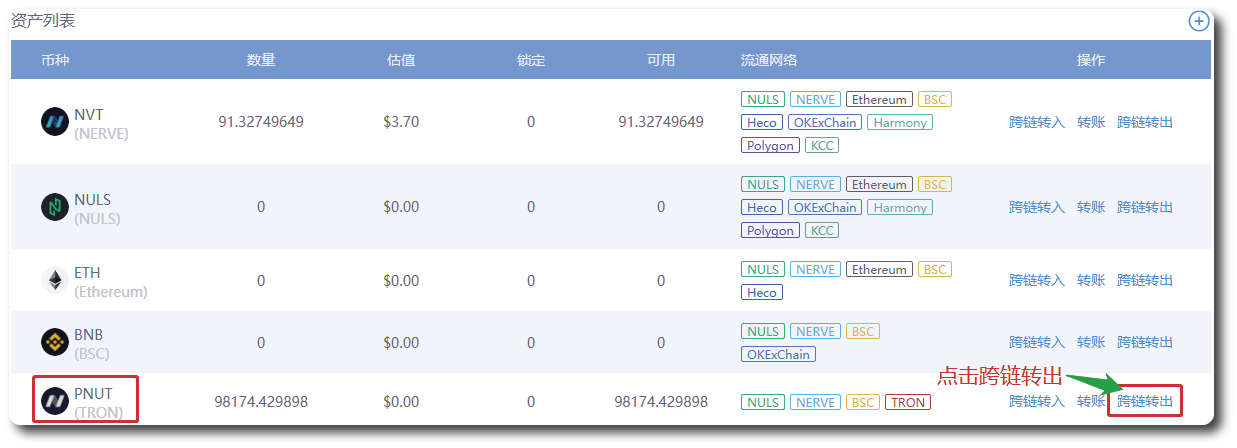This screenshot has width=1237, height=448.
Task: Click the NULS network tag in NVT row
Action: pyautogui.click(x=763, y=100)
